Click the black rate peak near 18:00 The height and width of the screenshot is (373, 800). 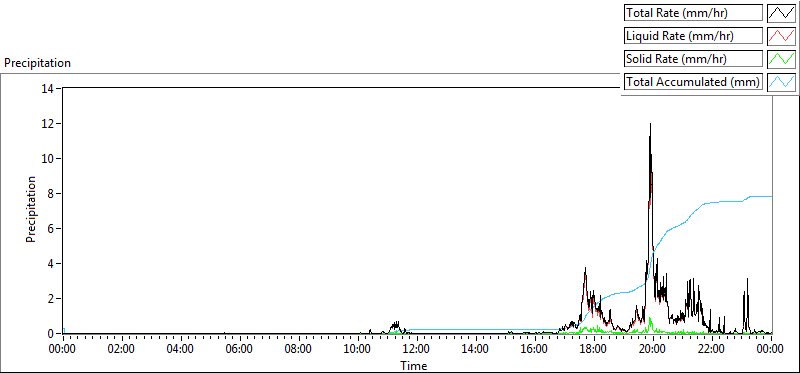pos(585,268)
